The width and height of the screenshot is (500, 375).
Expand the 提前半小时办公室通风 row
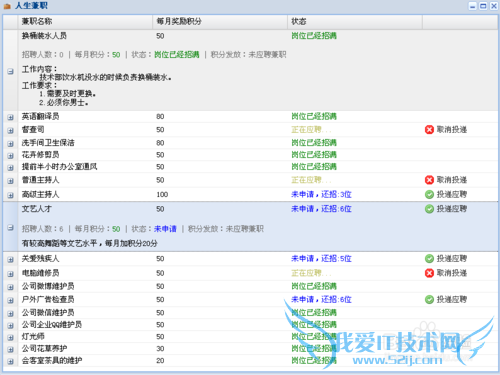[x=10, y=168]
